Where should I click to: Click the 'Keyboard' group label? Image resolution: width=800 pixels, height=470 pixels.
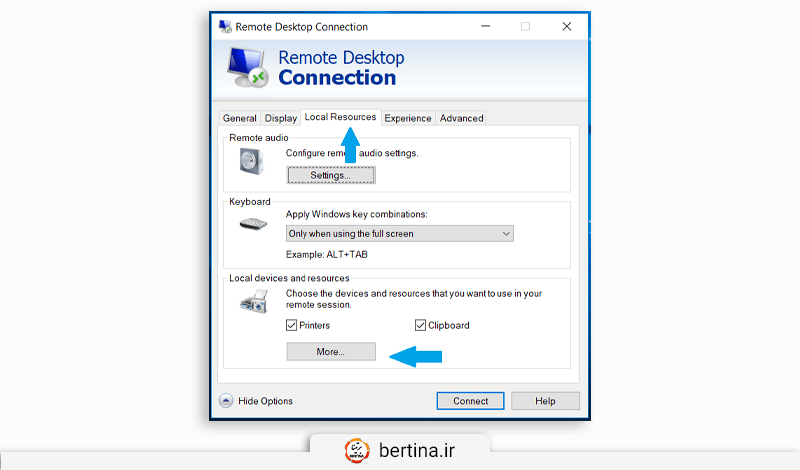pyautogui.click(x=249, y=202)
